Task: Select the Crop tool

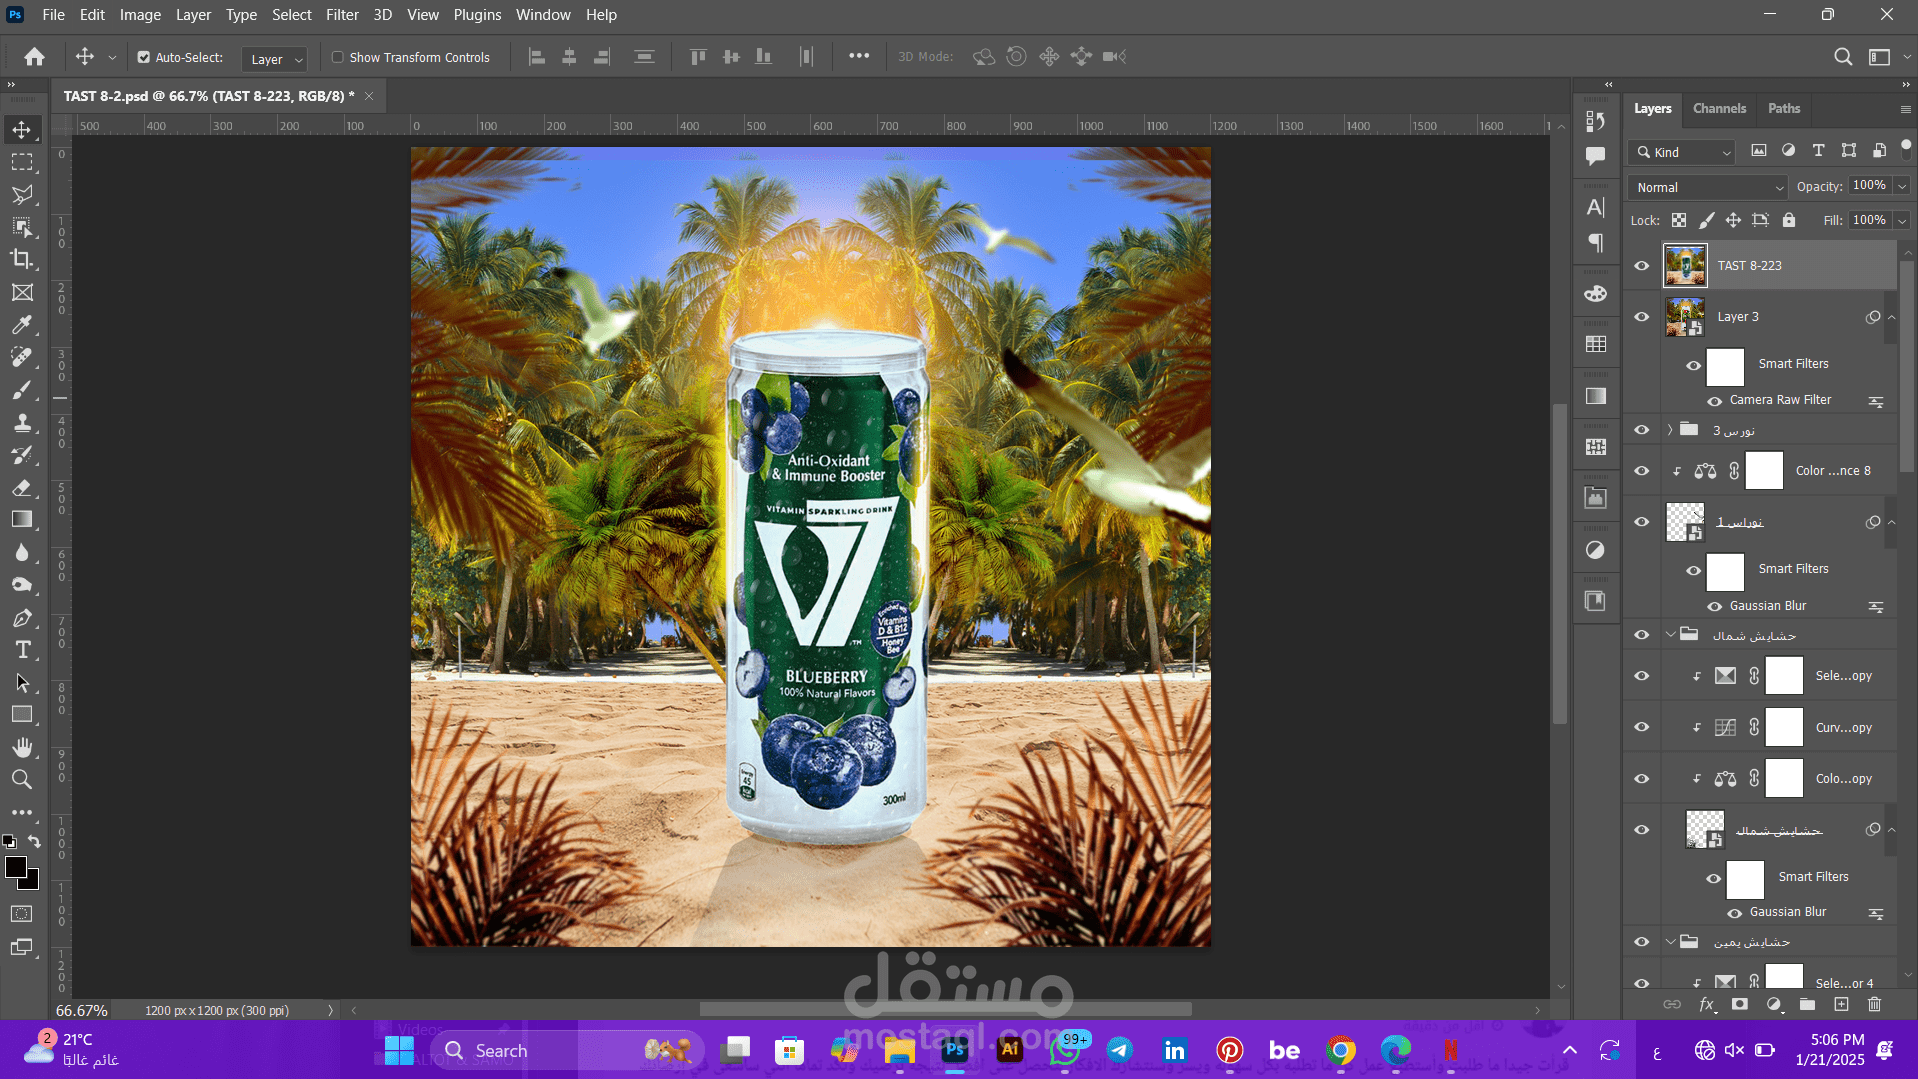Action: (22, 259)
